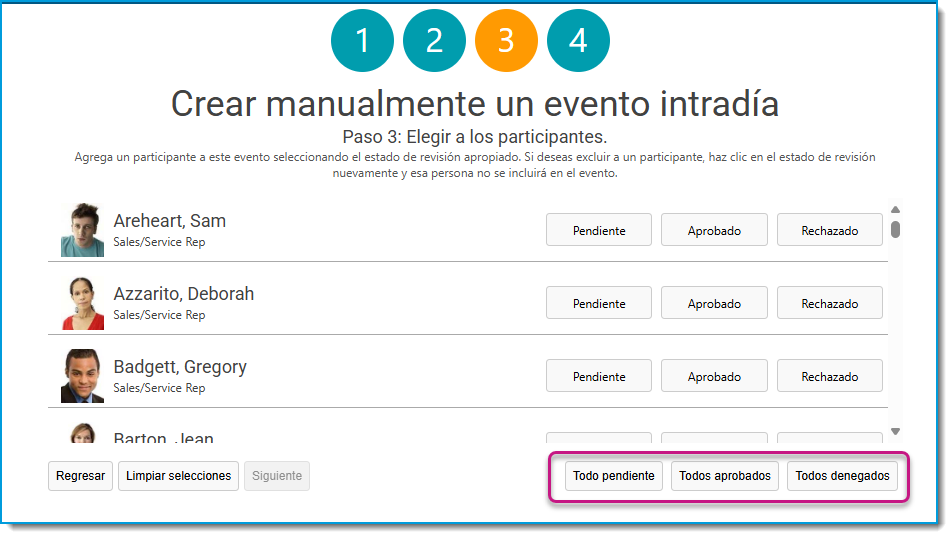952x538 pixels.
Task: Deny all with Todos denegados
Action: [x=842, y=476]
